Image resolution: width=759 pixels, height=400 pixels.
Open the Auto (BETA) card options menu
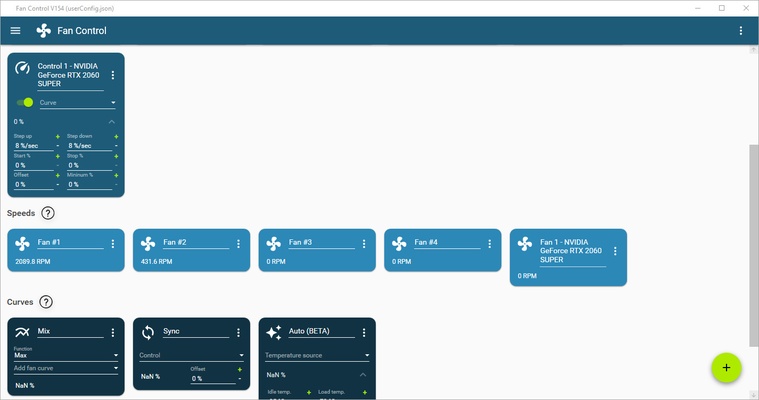(364, 332)
